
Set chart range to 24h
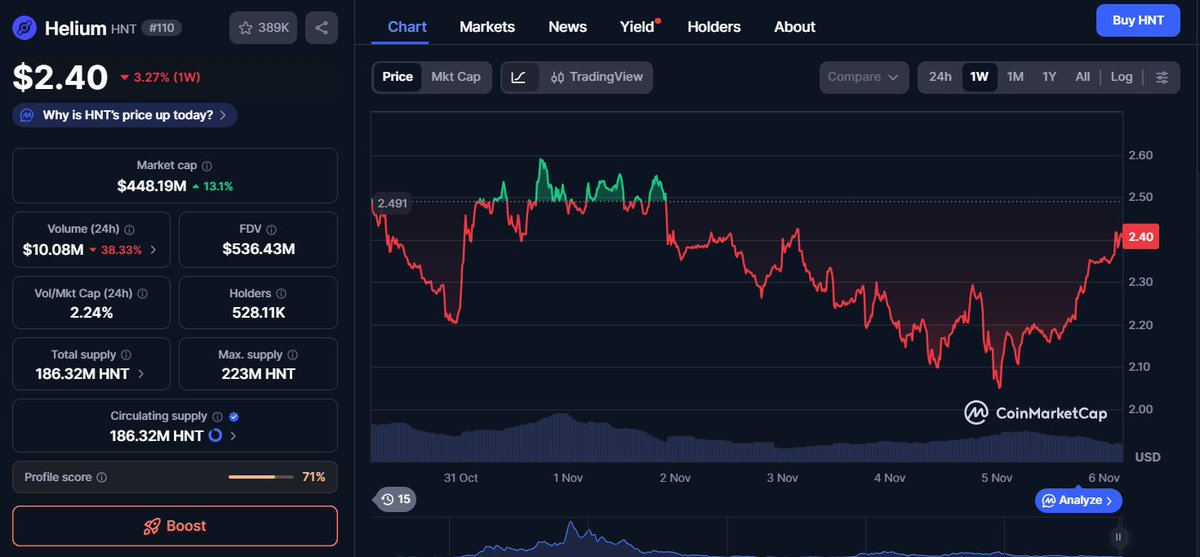(940, 77)
